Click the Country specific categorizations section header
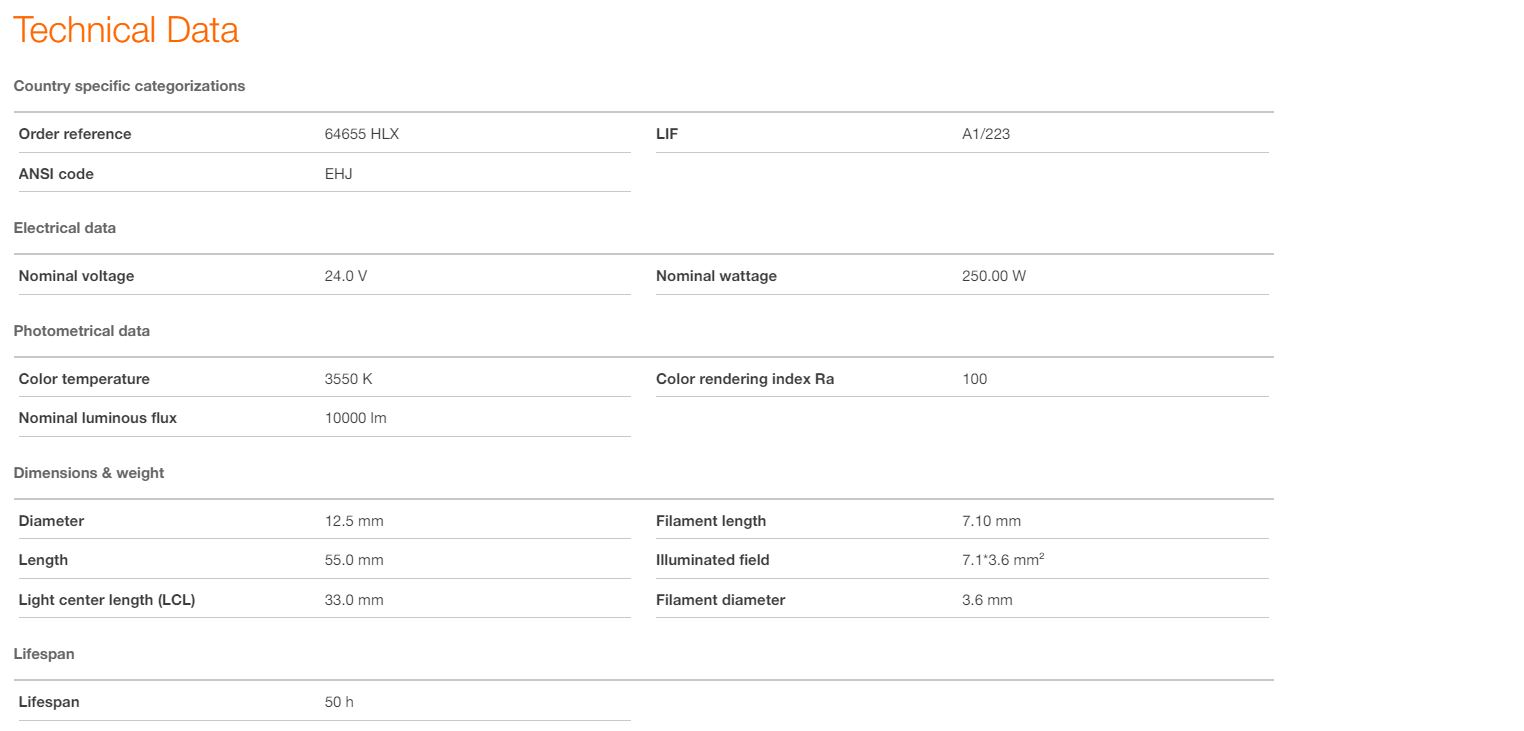Viewport: 1524px width, 731px height. click(x=129, y=86)
